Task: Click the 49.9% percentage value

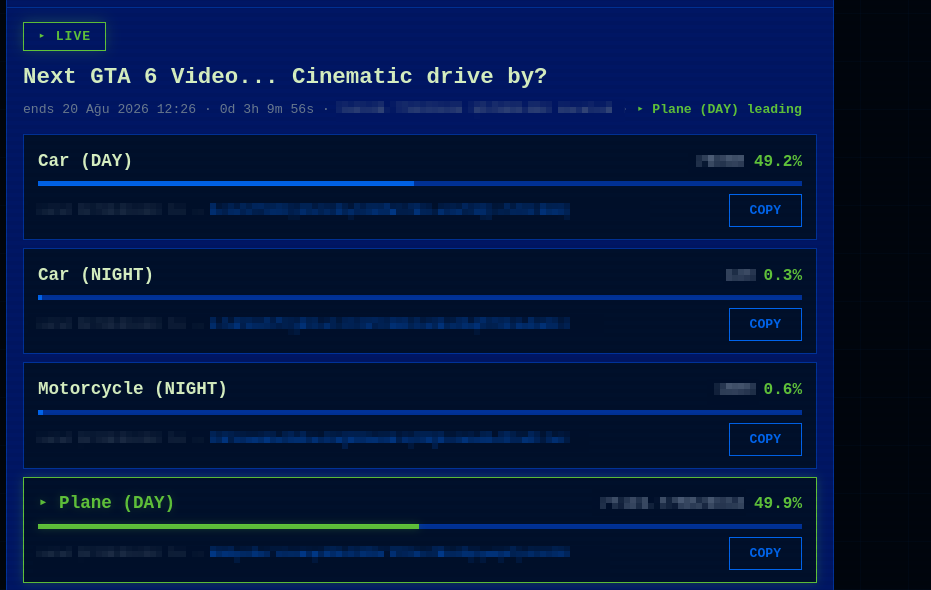Action: pyautogui.click(x=778, y=503)
